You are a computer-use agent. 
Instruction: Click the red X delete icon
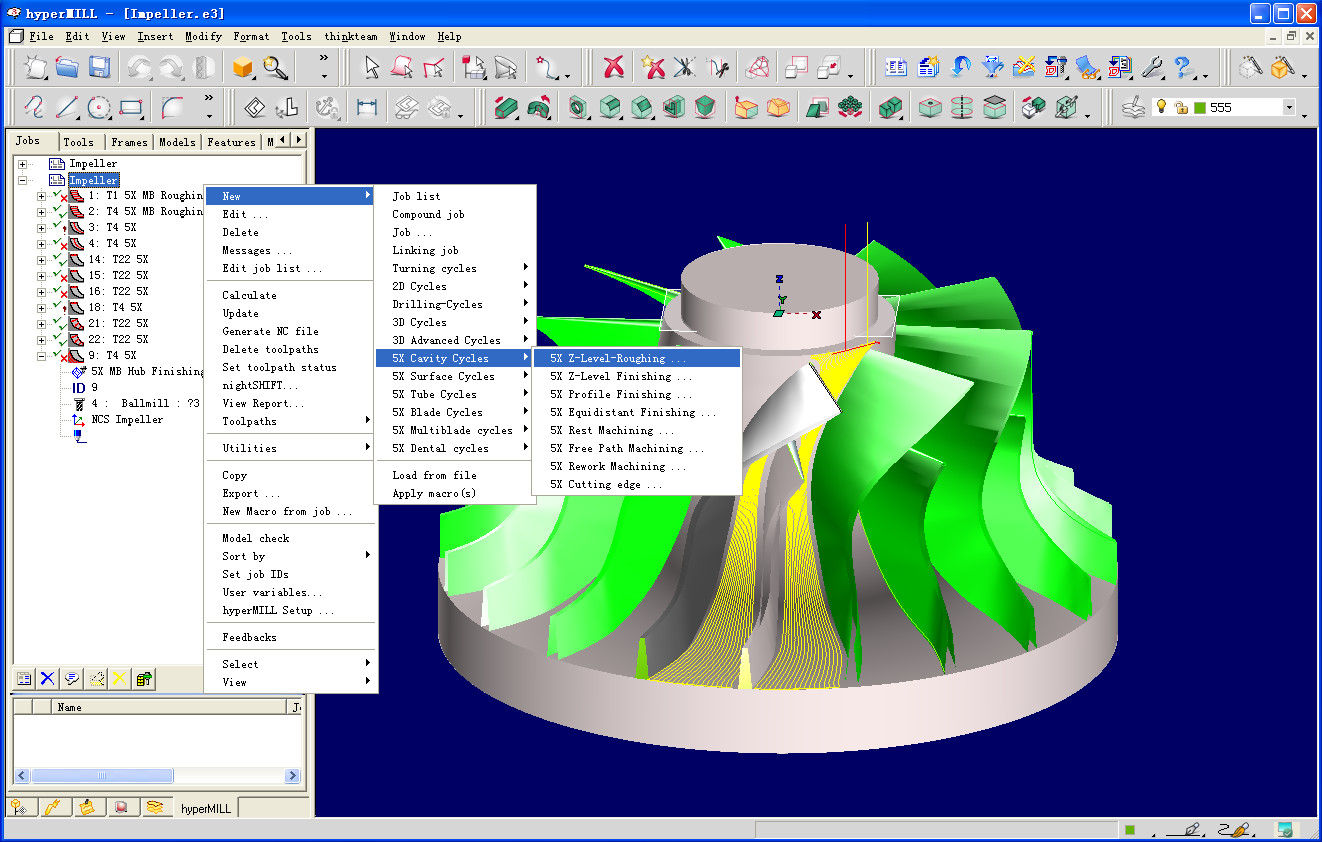613,67
